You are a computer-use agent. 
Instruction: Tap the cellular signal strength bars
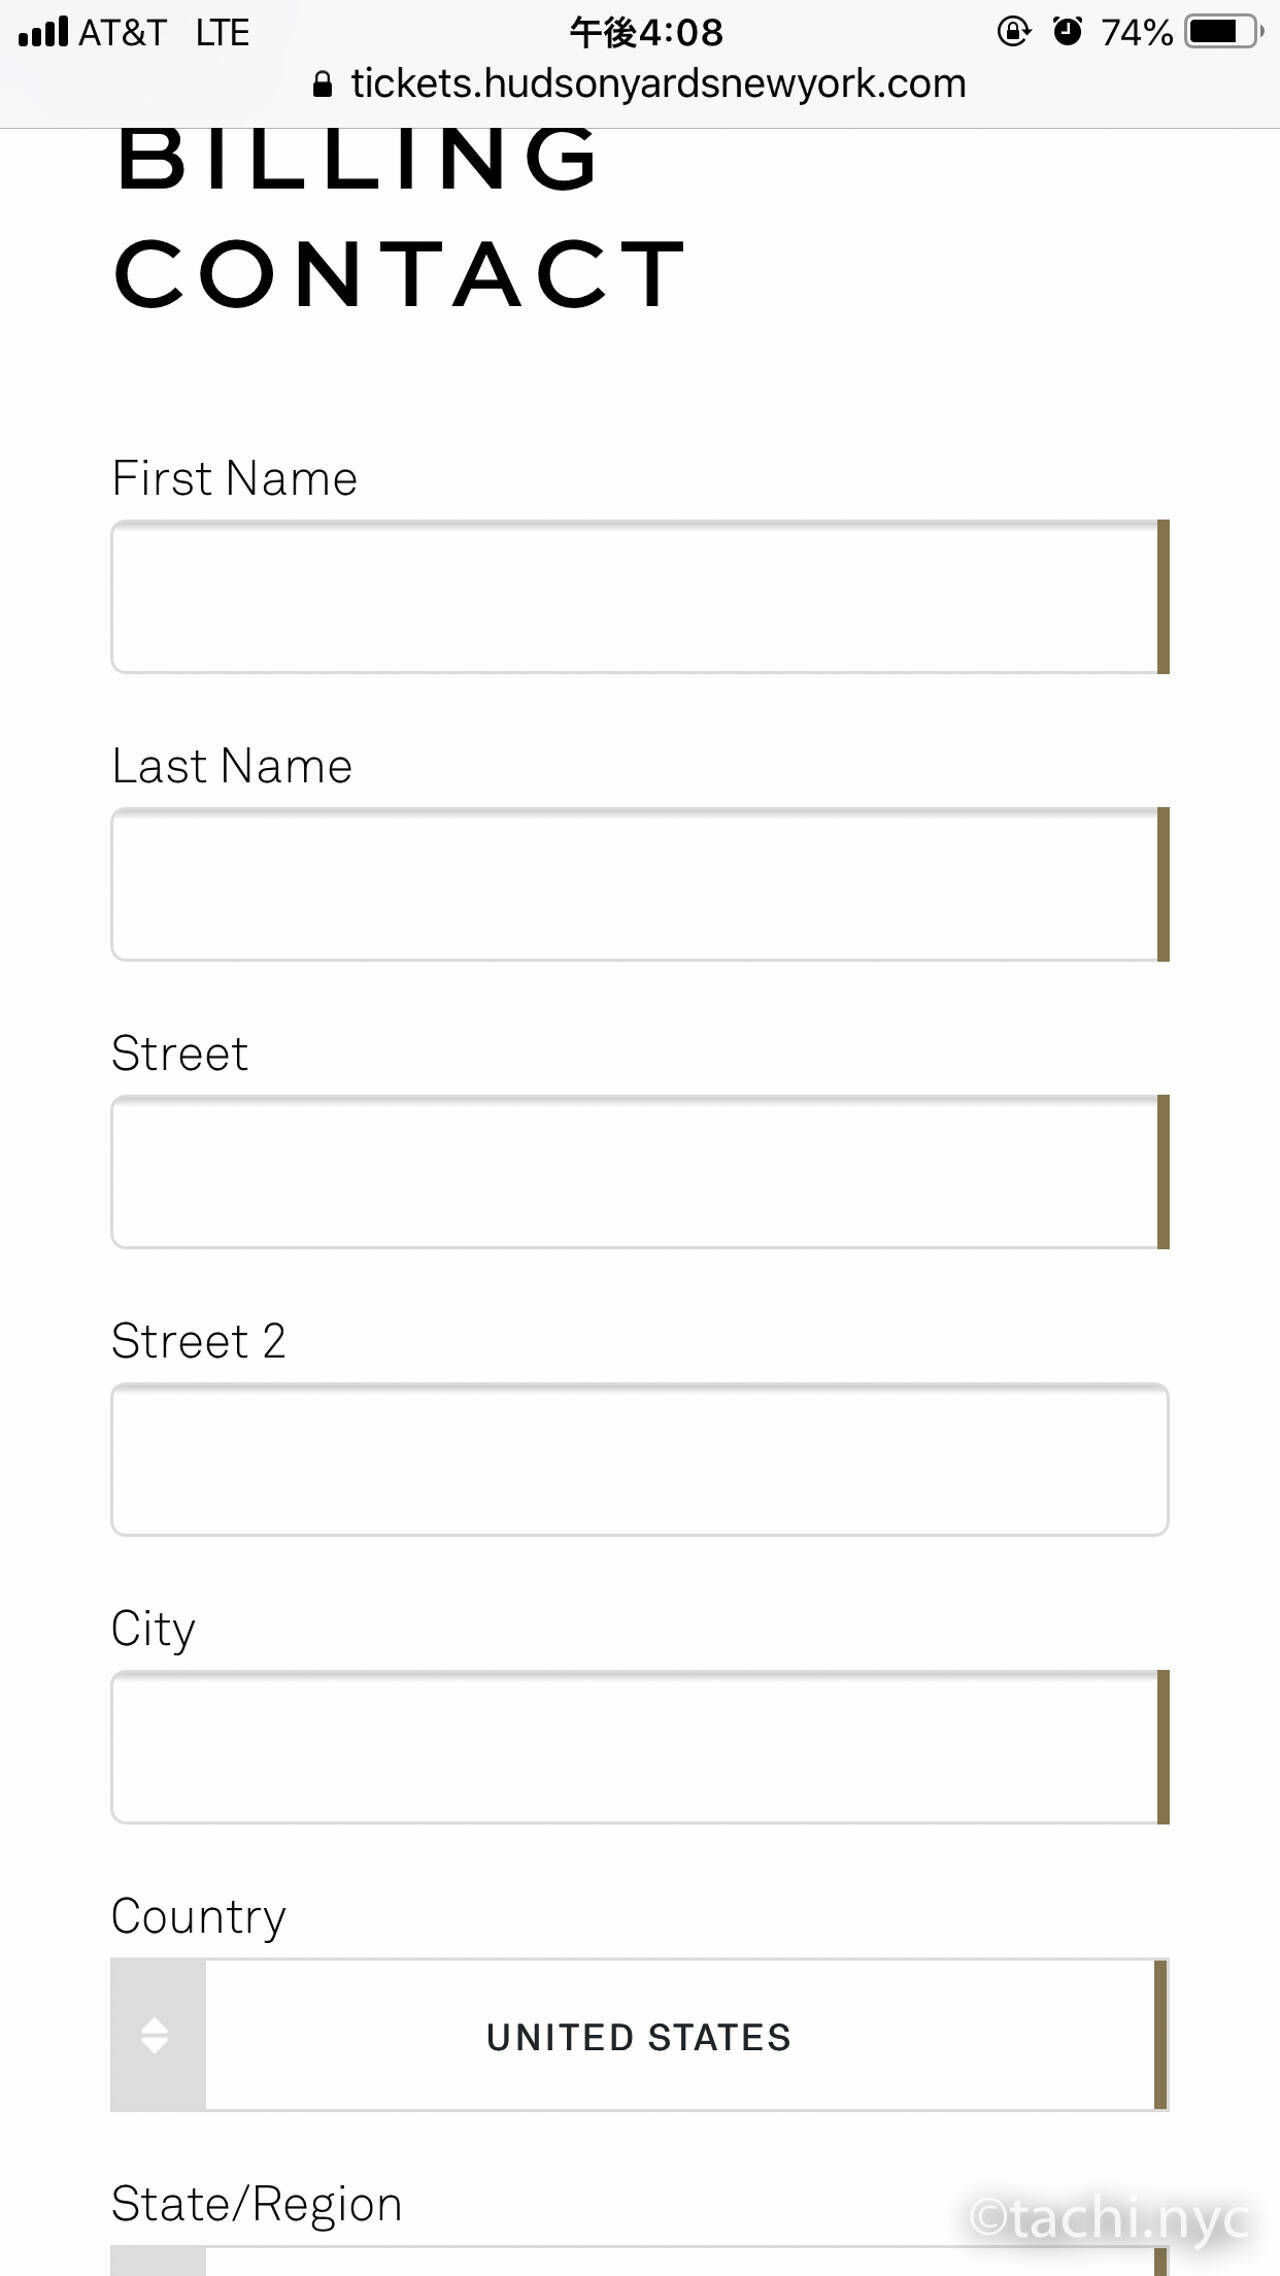tap(43, 32)
